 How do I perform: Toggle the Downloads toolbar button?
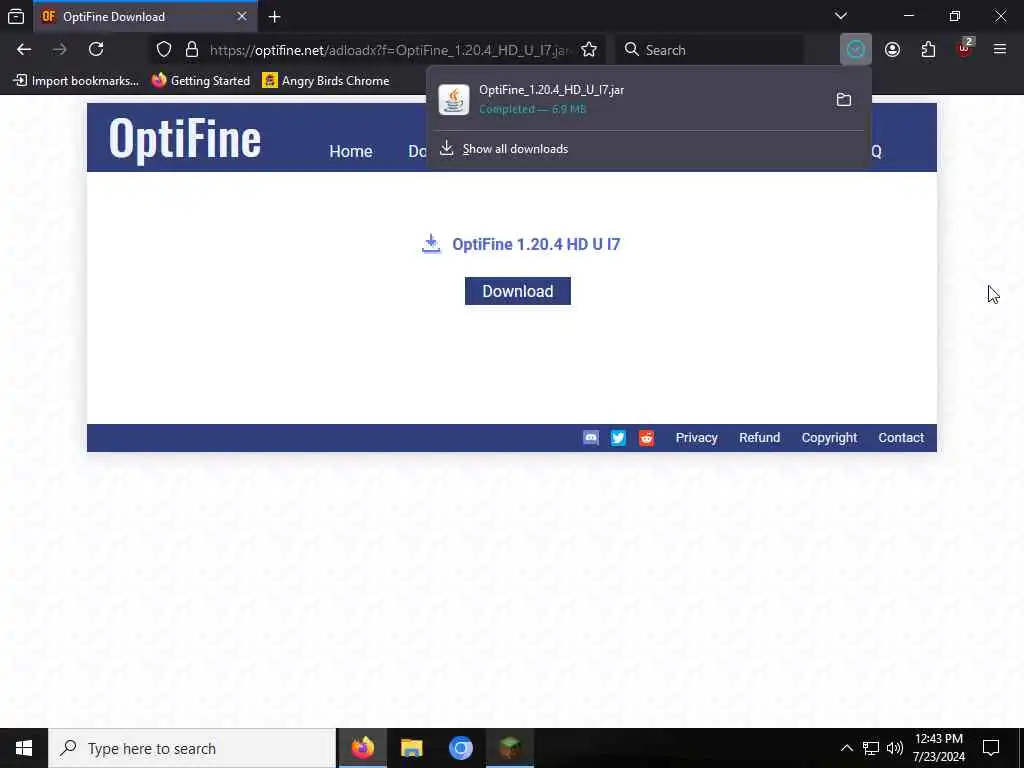tap(856, 50)
